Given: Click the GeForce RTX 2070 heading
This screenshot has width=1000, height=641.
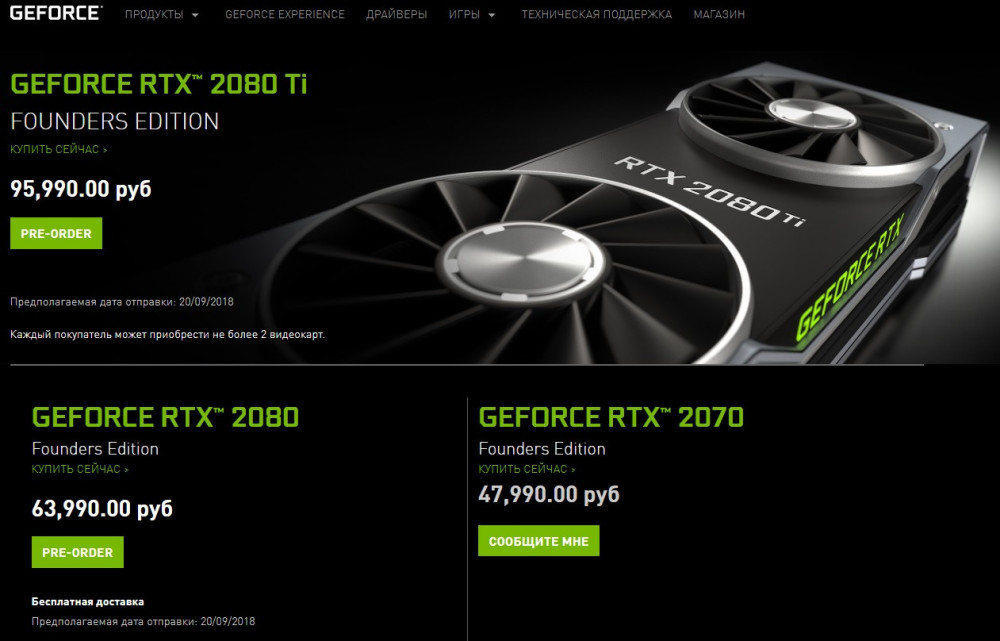Looking at the screenshot, I should (611, 417).
